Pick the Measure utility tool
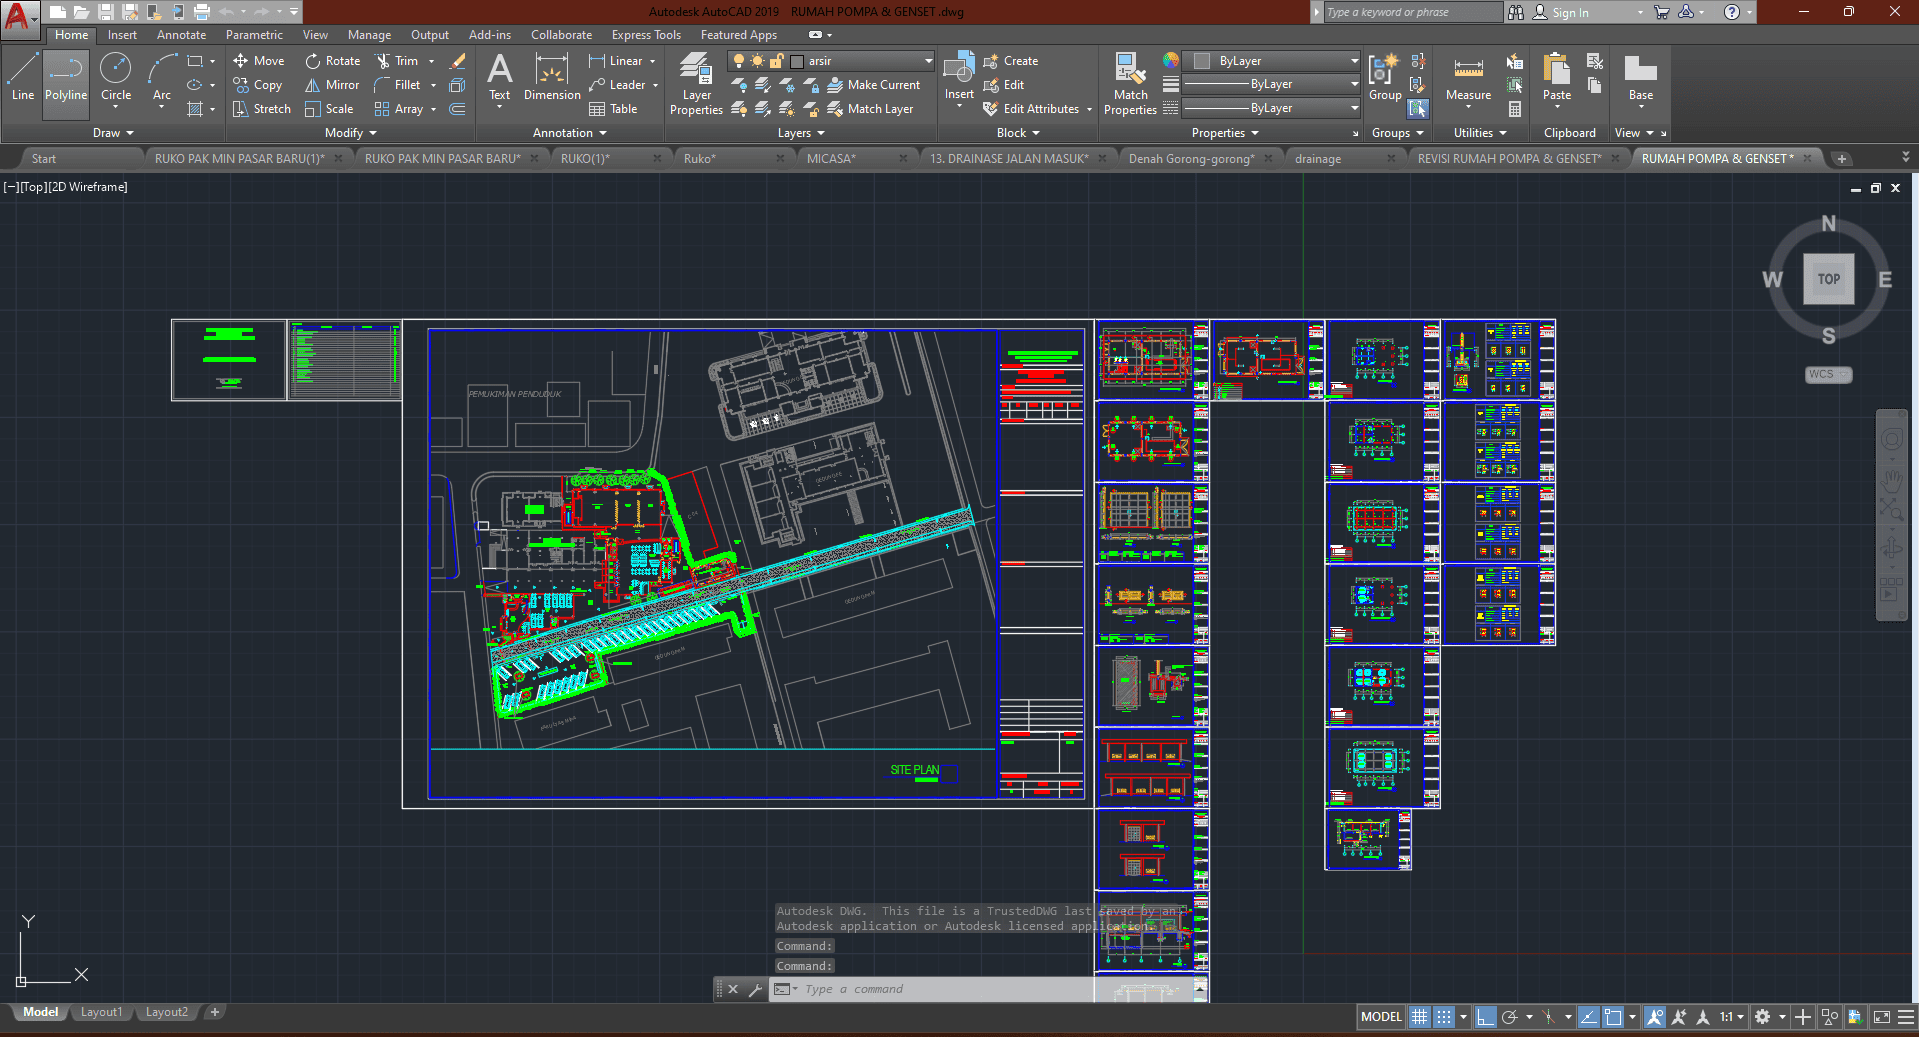Image resolution: width=1919 pixels, height=1037 pixels. click(x=1468, y=78)
